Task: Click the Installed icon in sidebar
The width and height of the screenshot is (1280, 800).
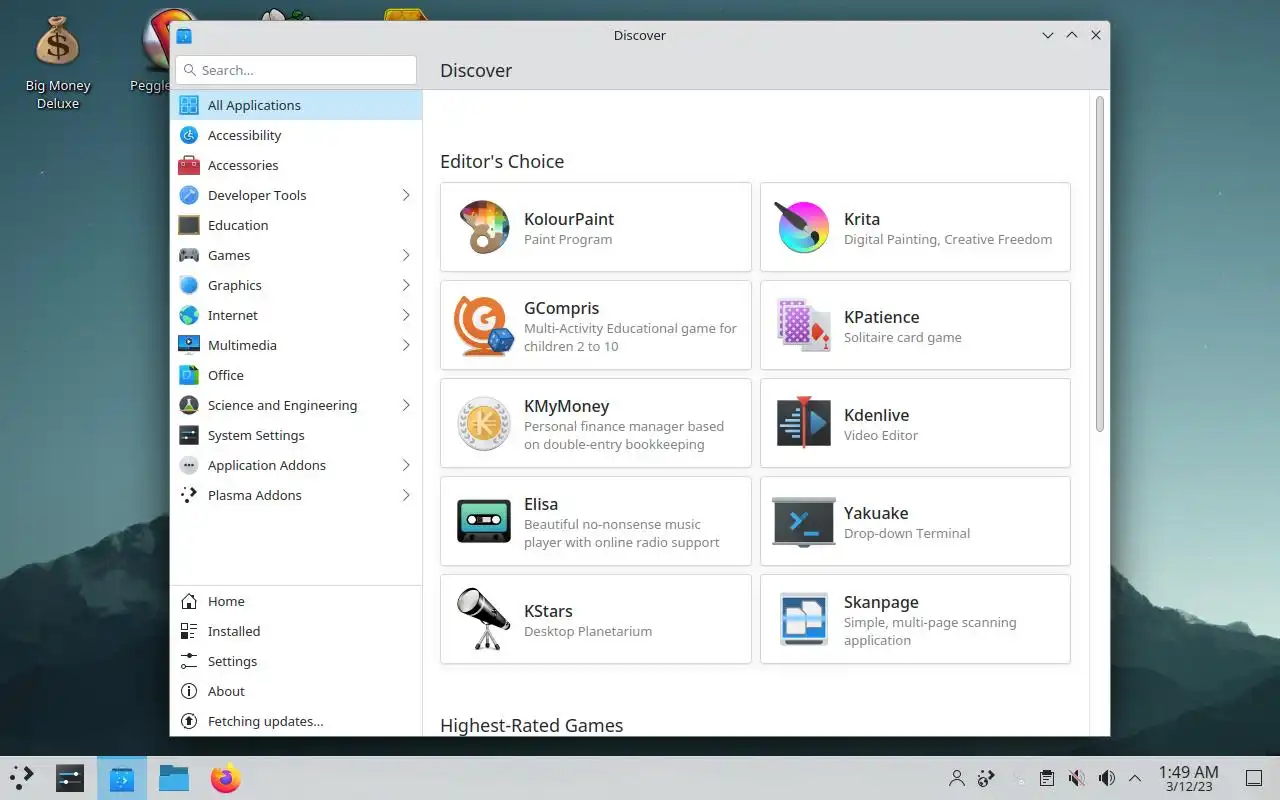Action: 189,631
